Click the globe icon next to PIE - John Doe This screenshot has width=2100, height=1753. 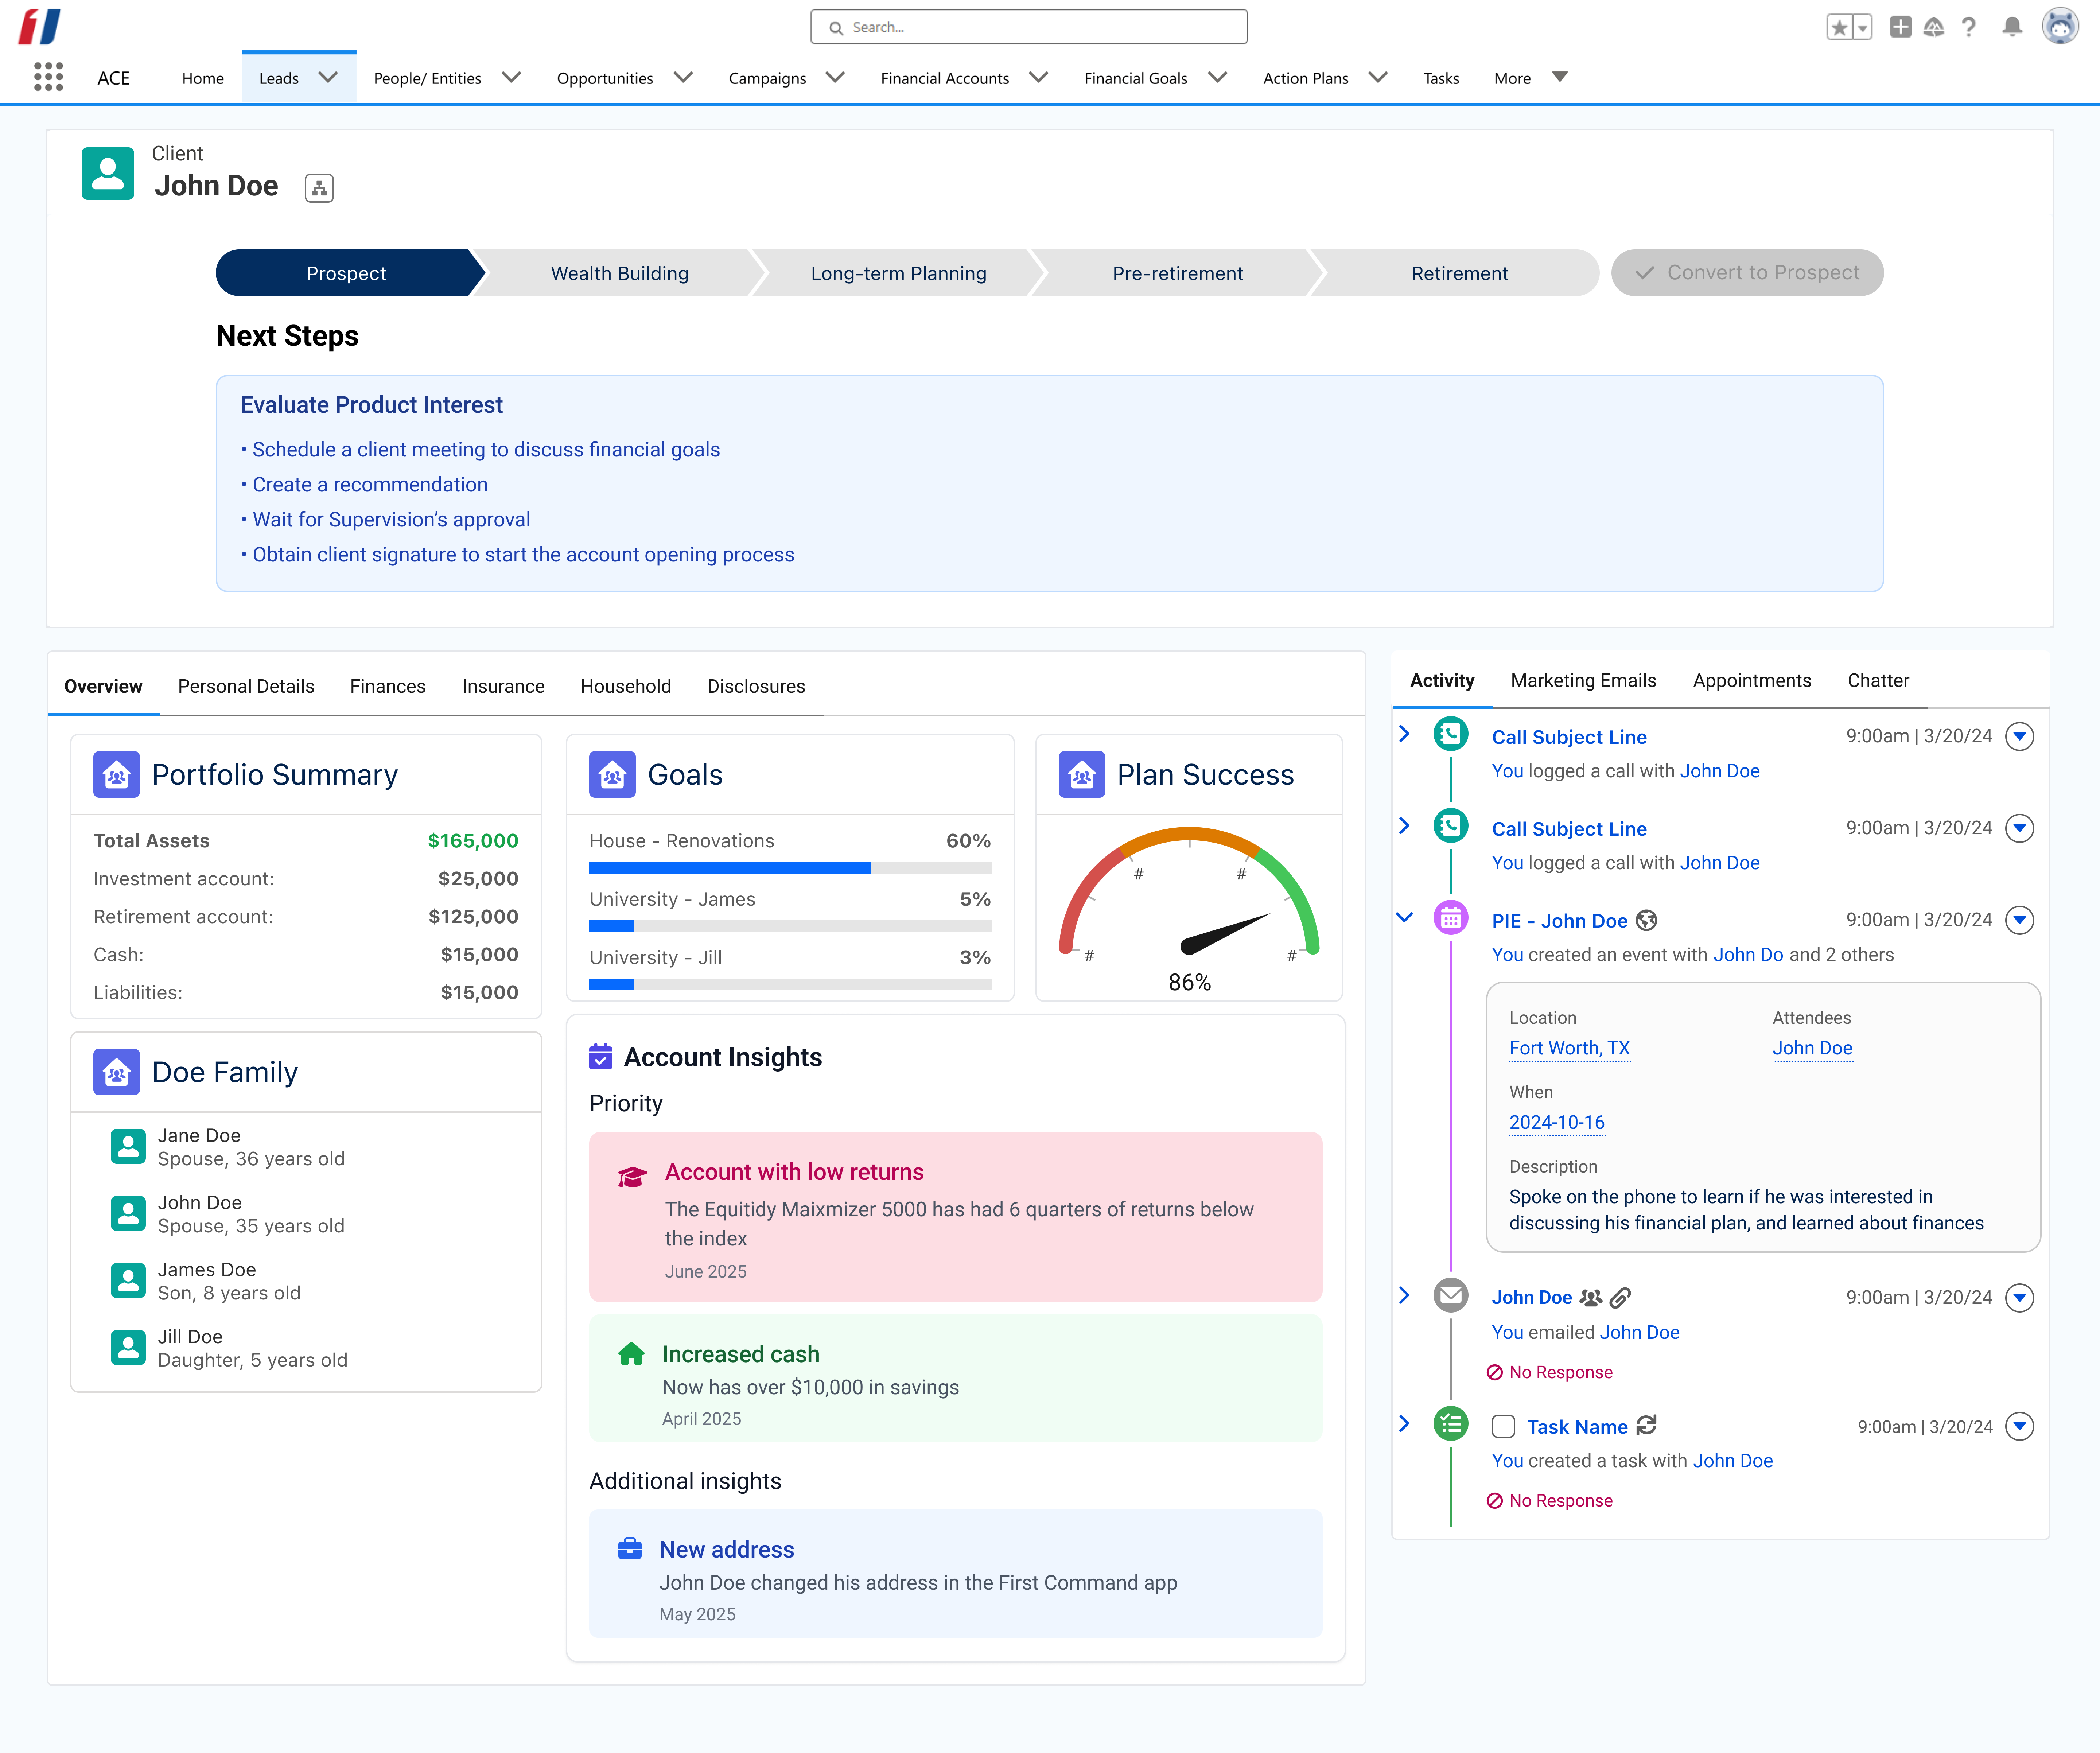[x=1647, y=920]
